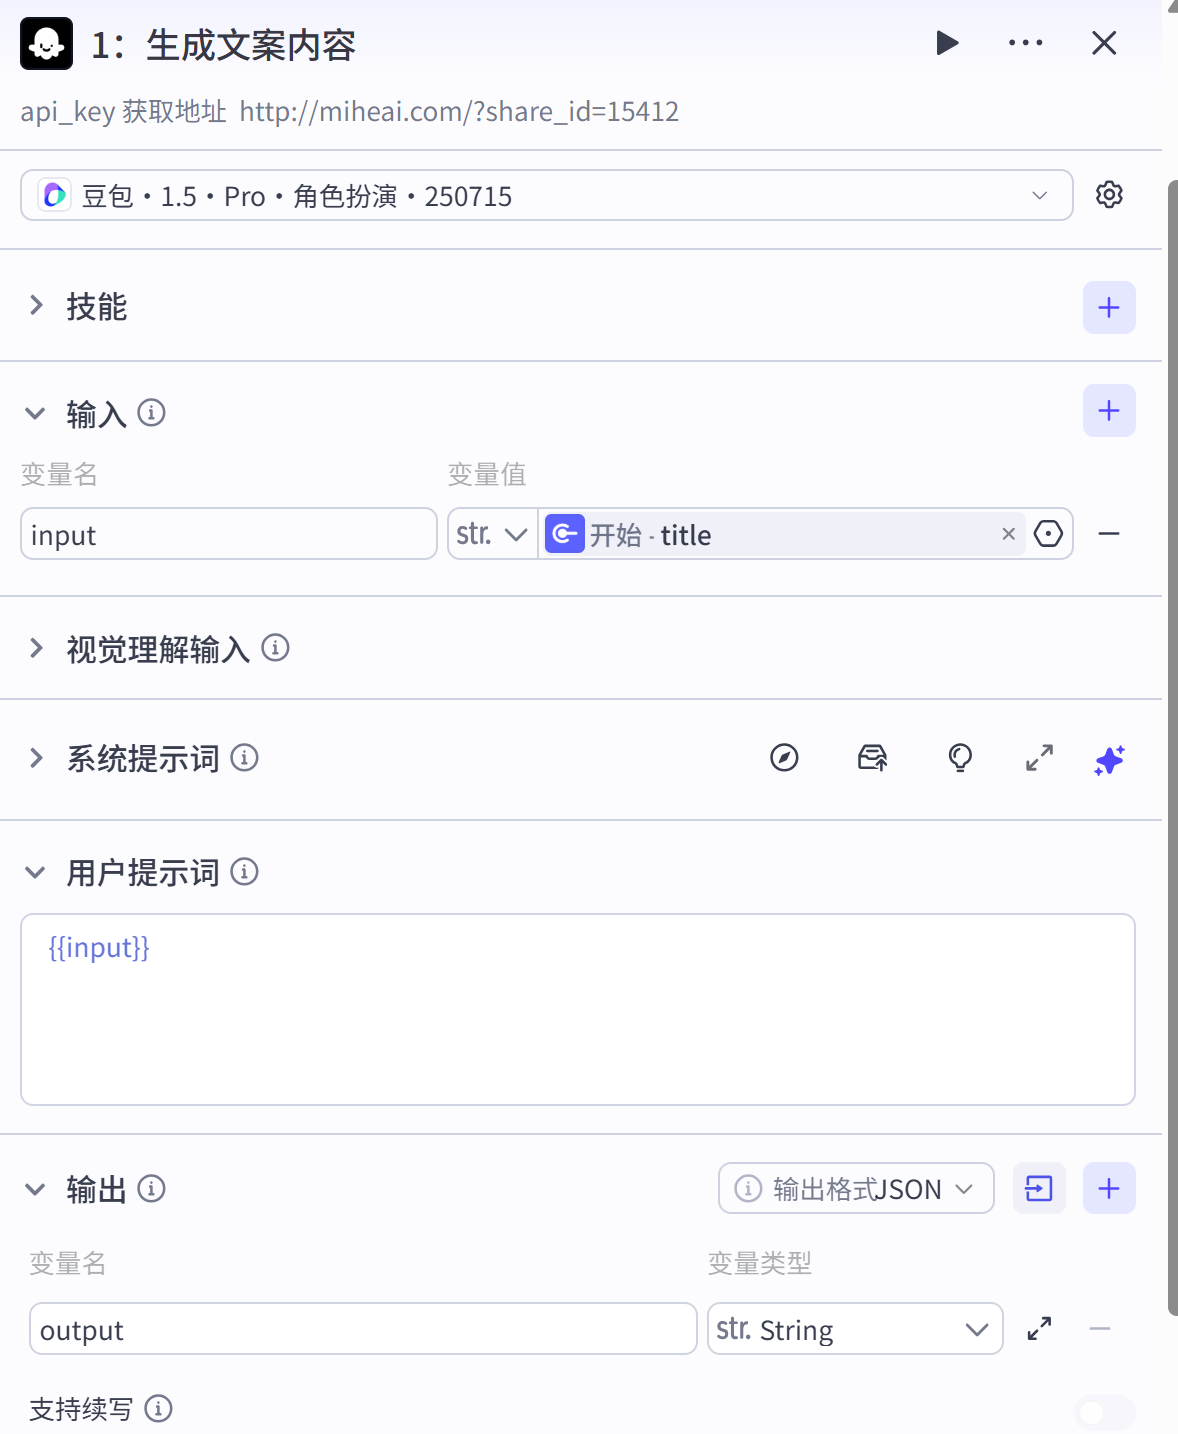Clear the 开始 title reference value
1178x1434 pixels.
click(x=1008, y=534)
